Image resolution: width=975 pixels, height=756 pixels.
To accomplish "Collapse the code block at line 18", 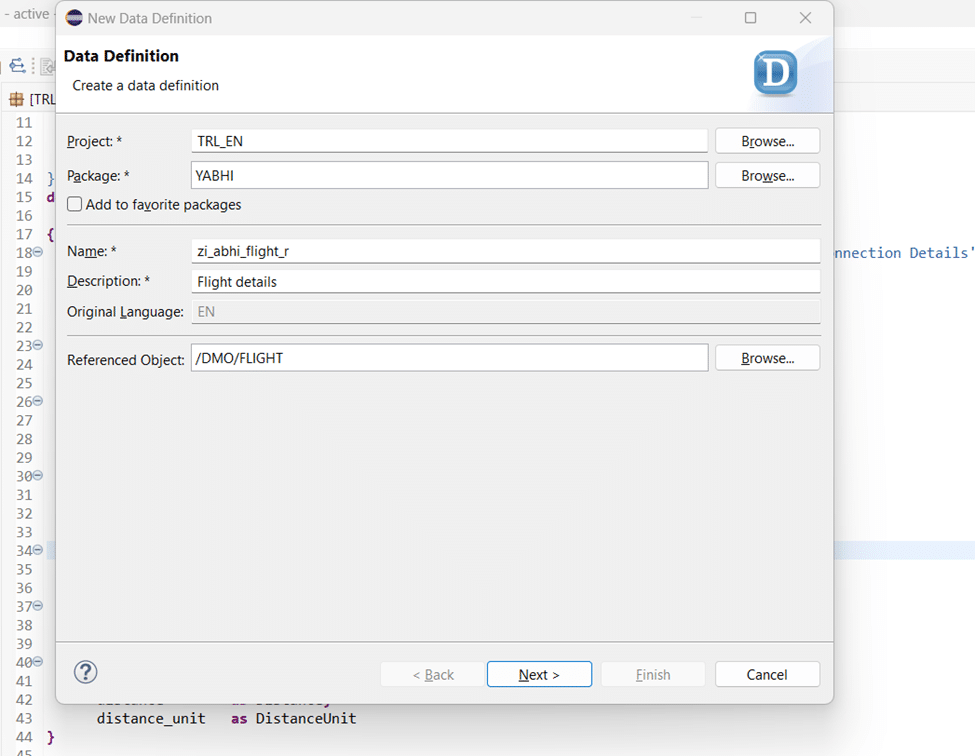I will pyautogui.click(x=38, y=253).
